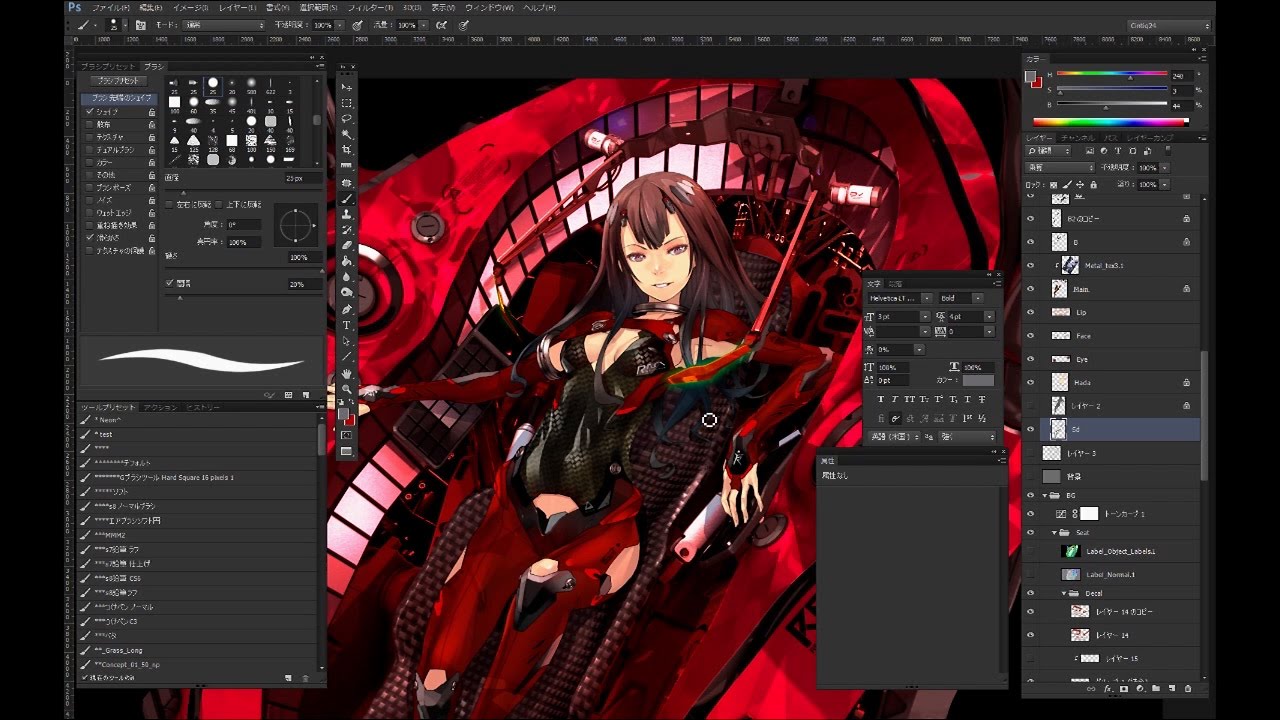The image size is (1280, 720).
Task: Select the Magic Wand tool
Action: tap(347, 134)
